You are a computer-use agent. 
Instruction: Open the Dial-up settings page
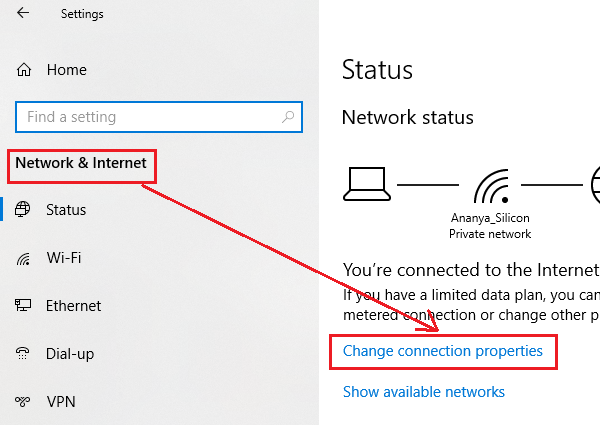[x=70, y=354]
